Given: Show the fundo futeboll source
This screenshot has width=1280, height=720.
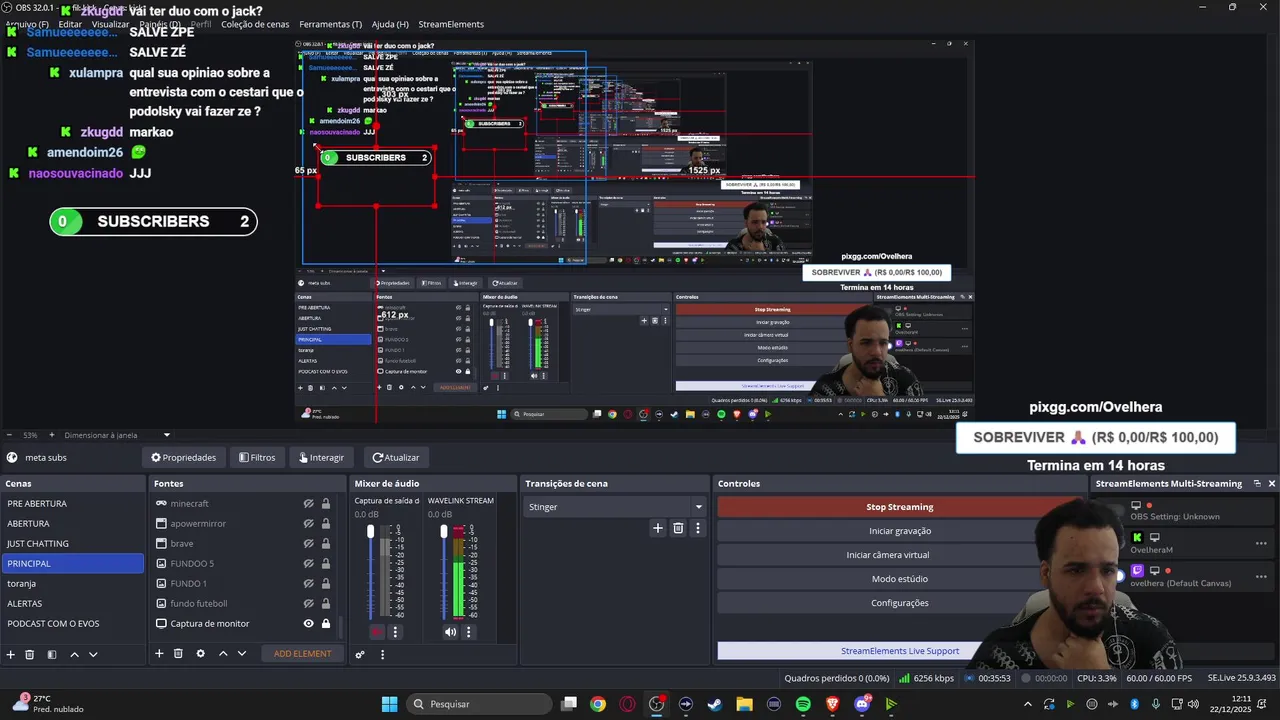Looking at the screenshot, I should tap(309, 603).
